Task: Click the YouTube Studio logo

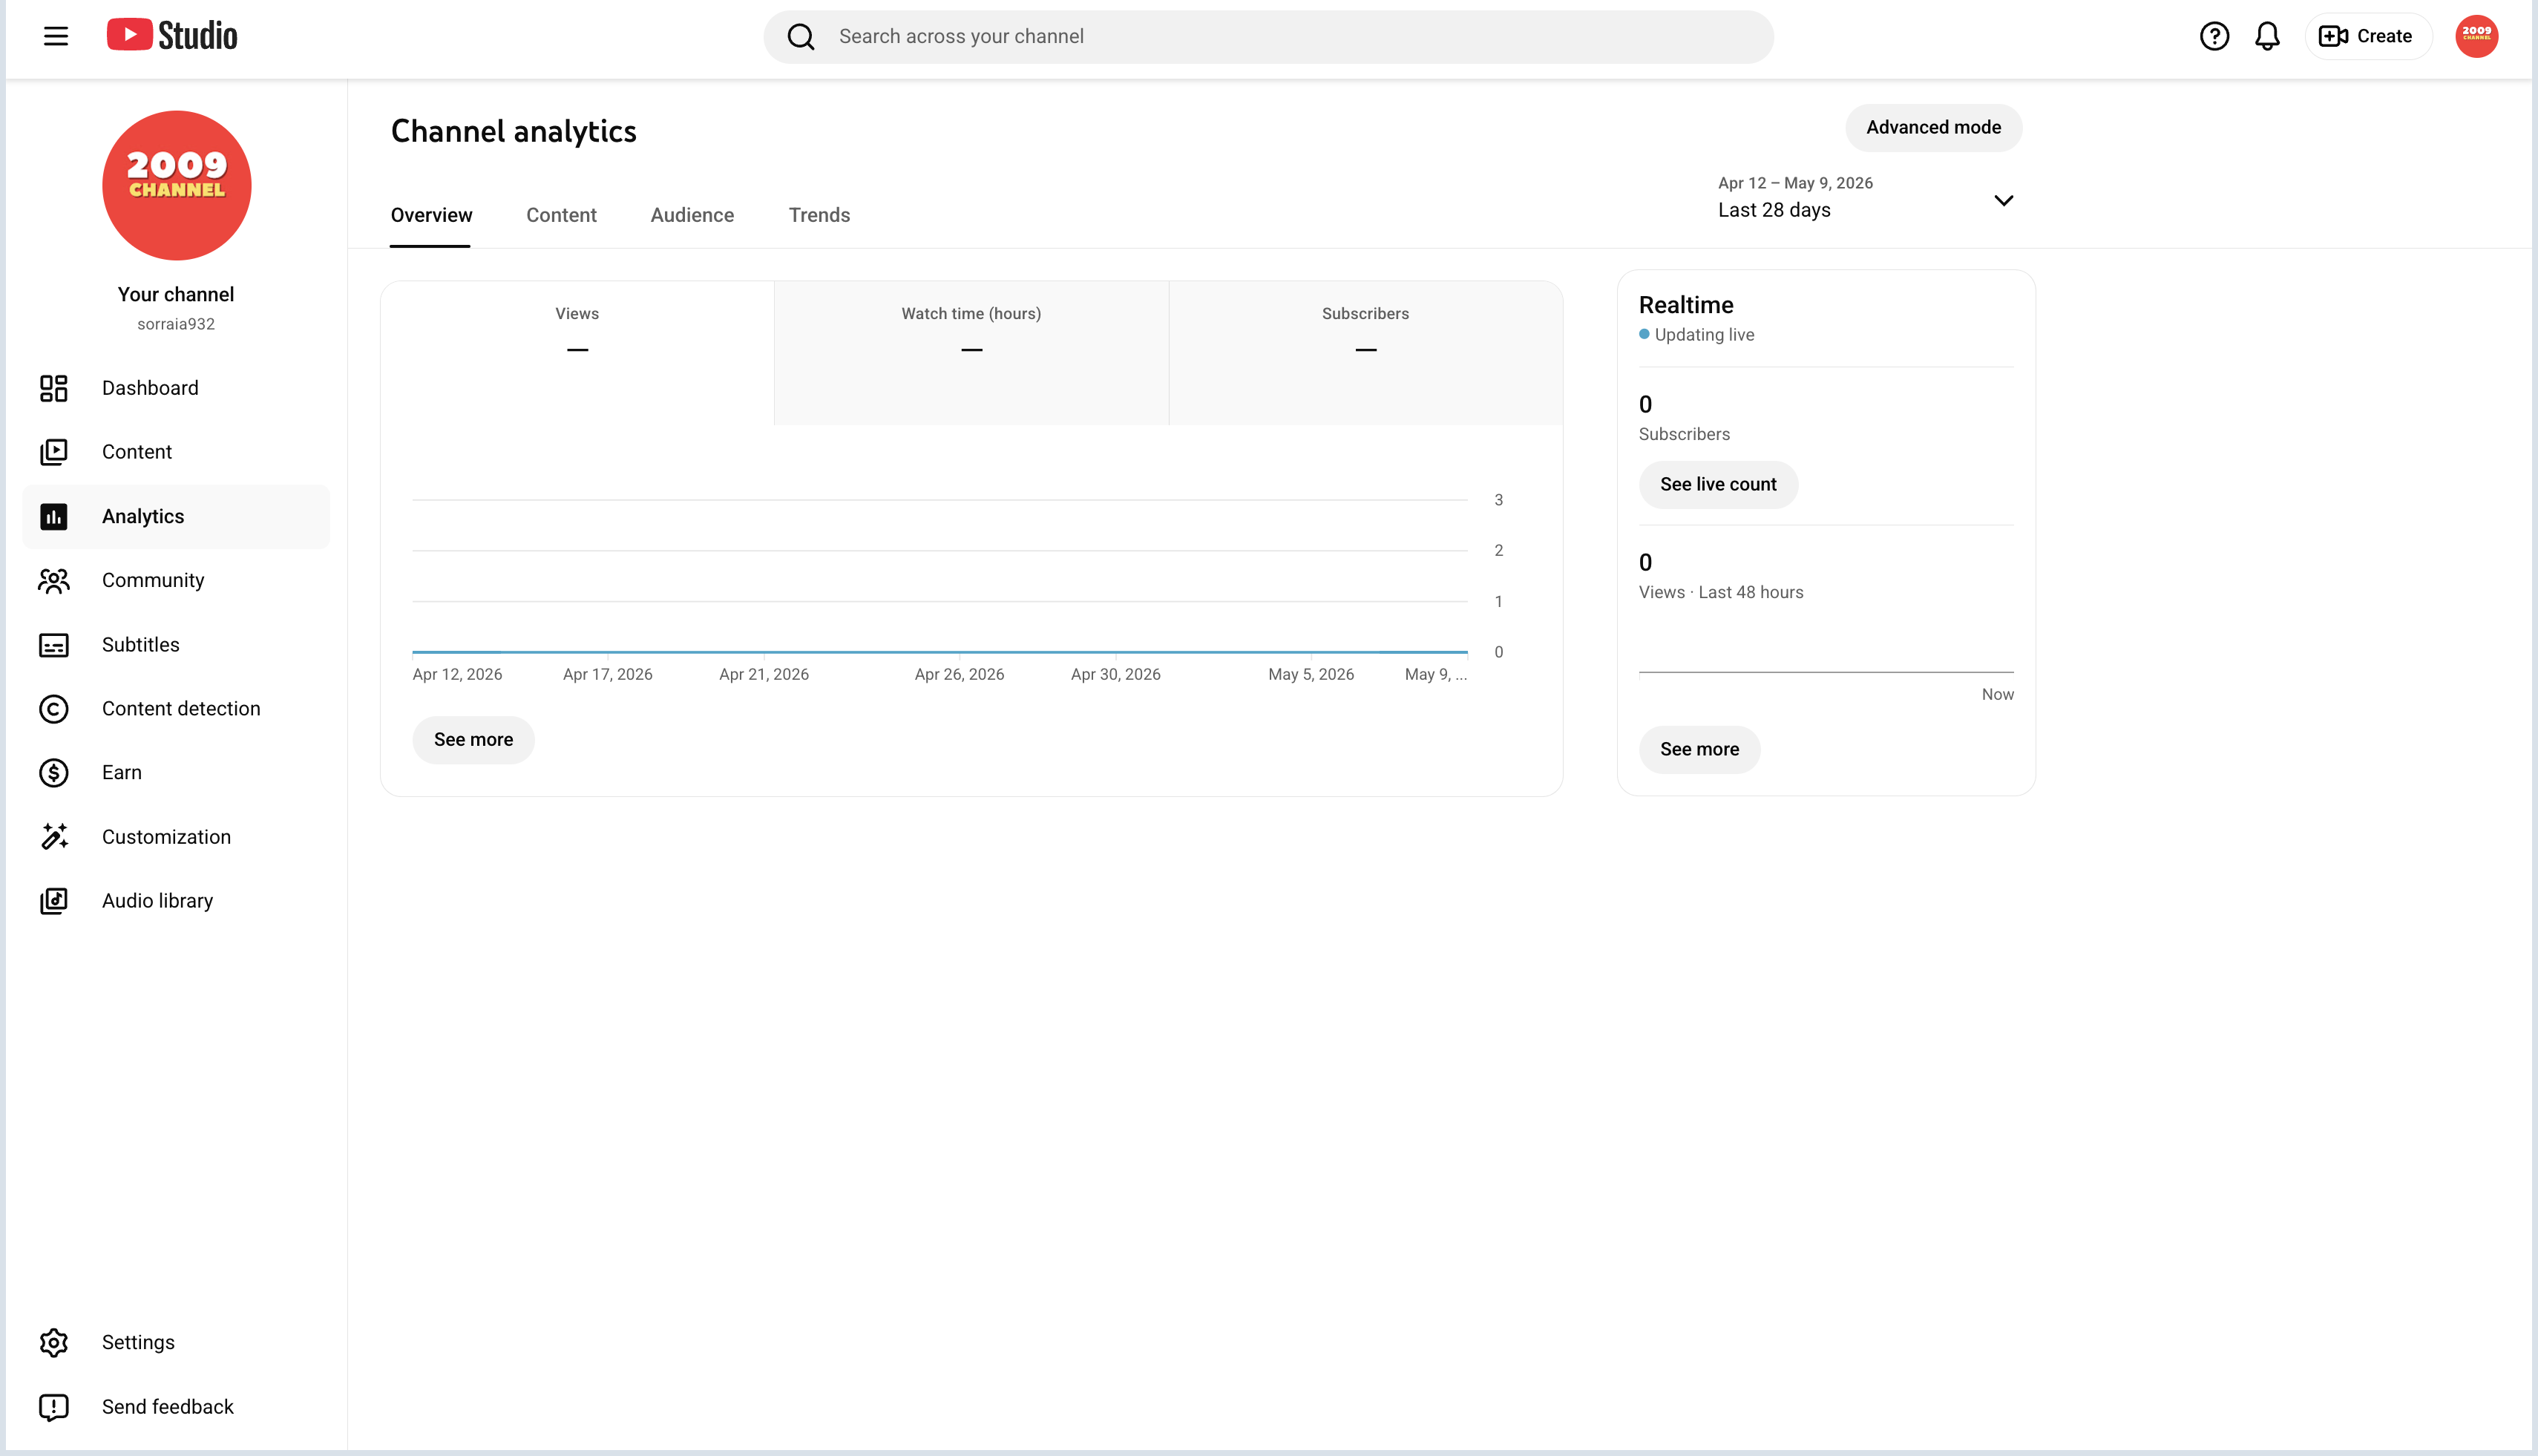Action: coord(172,36)
